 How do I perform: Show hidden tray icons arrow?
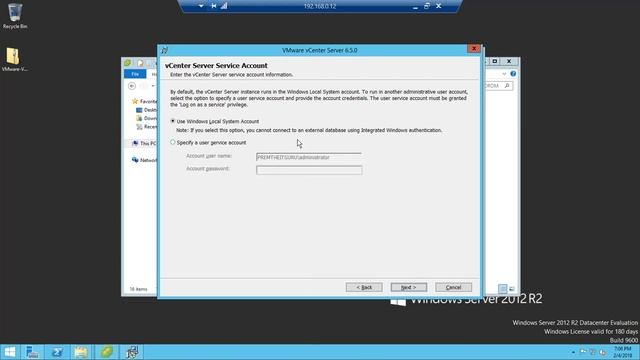coord(573,352)
